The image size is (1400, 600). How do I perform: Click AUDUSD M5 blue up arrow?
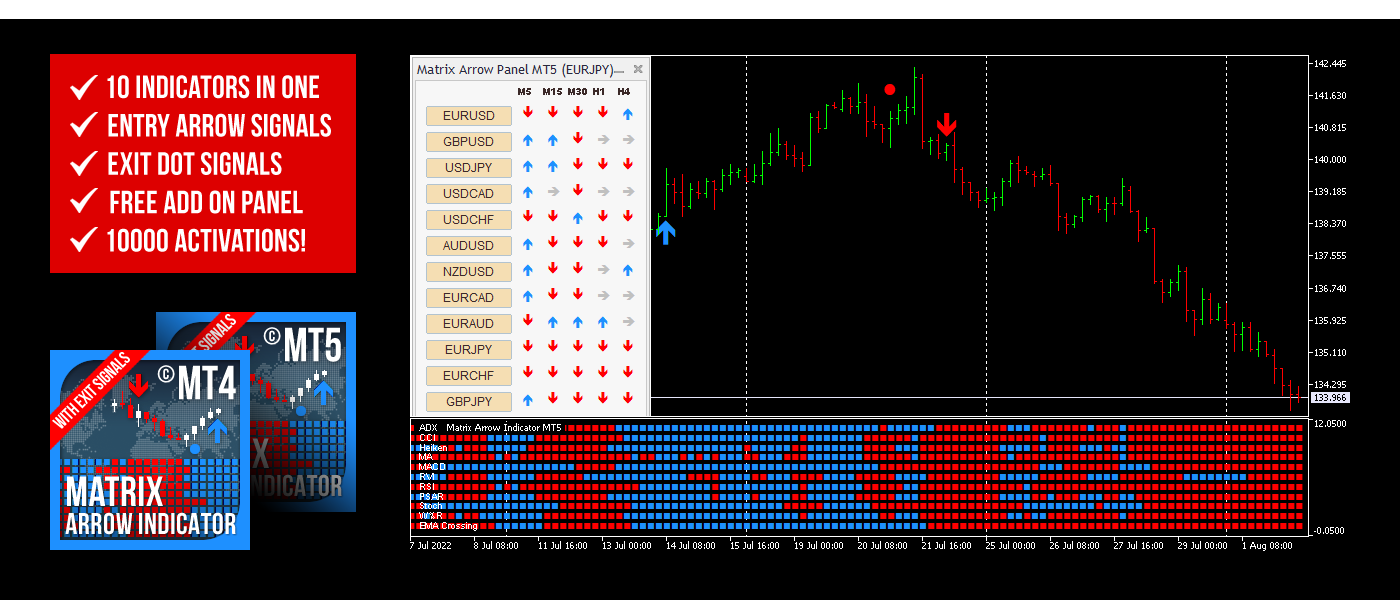tap(527, 244)
